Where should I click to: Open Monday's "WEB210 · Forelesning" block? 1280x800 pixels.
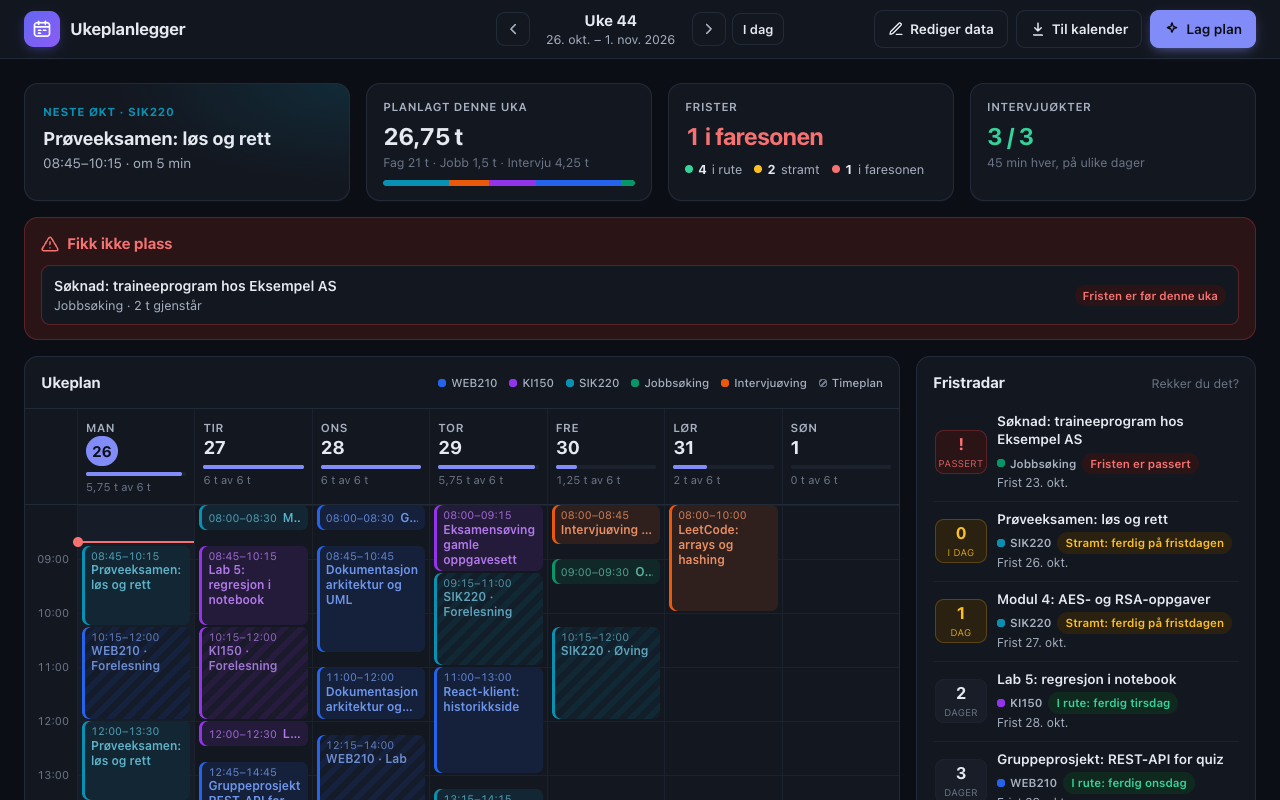[x=136, y=673]
